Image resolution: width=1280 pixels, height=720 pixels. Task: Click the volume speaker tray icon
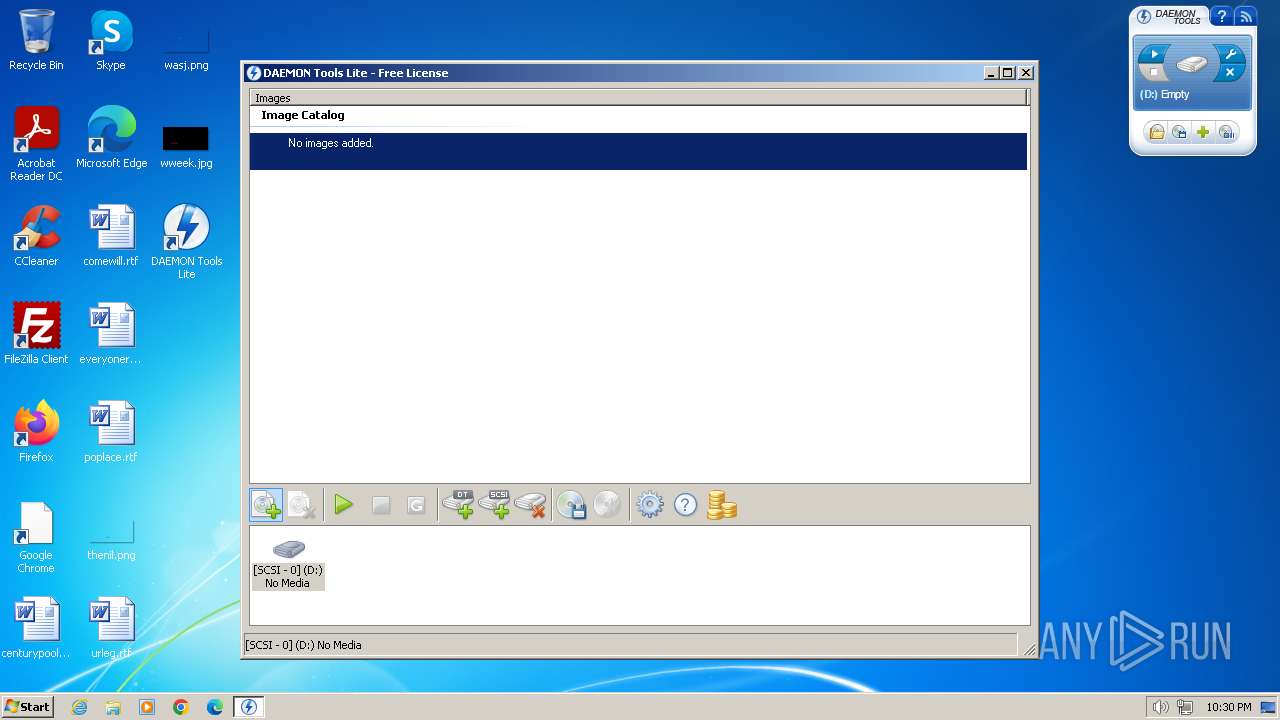click(1161, 707)
